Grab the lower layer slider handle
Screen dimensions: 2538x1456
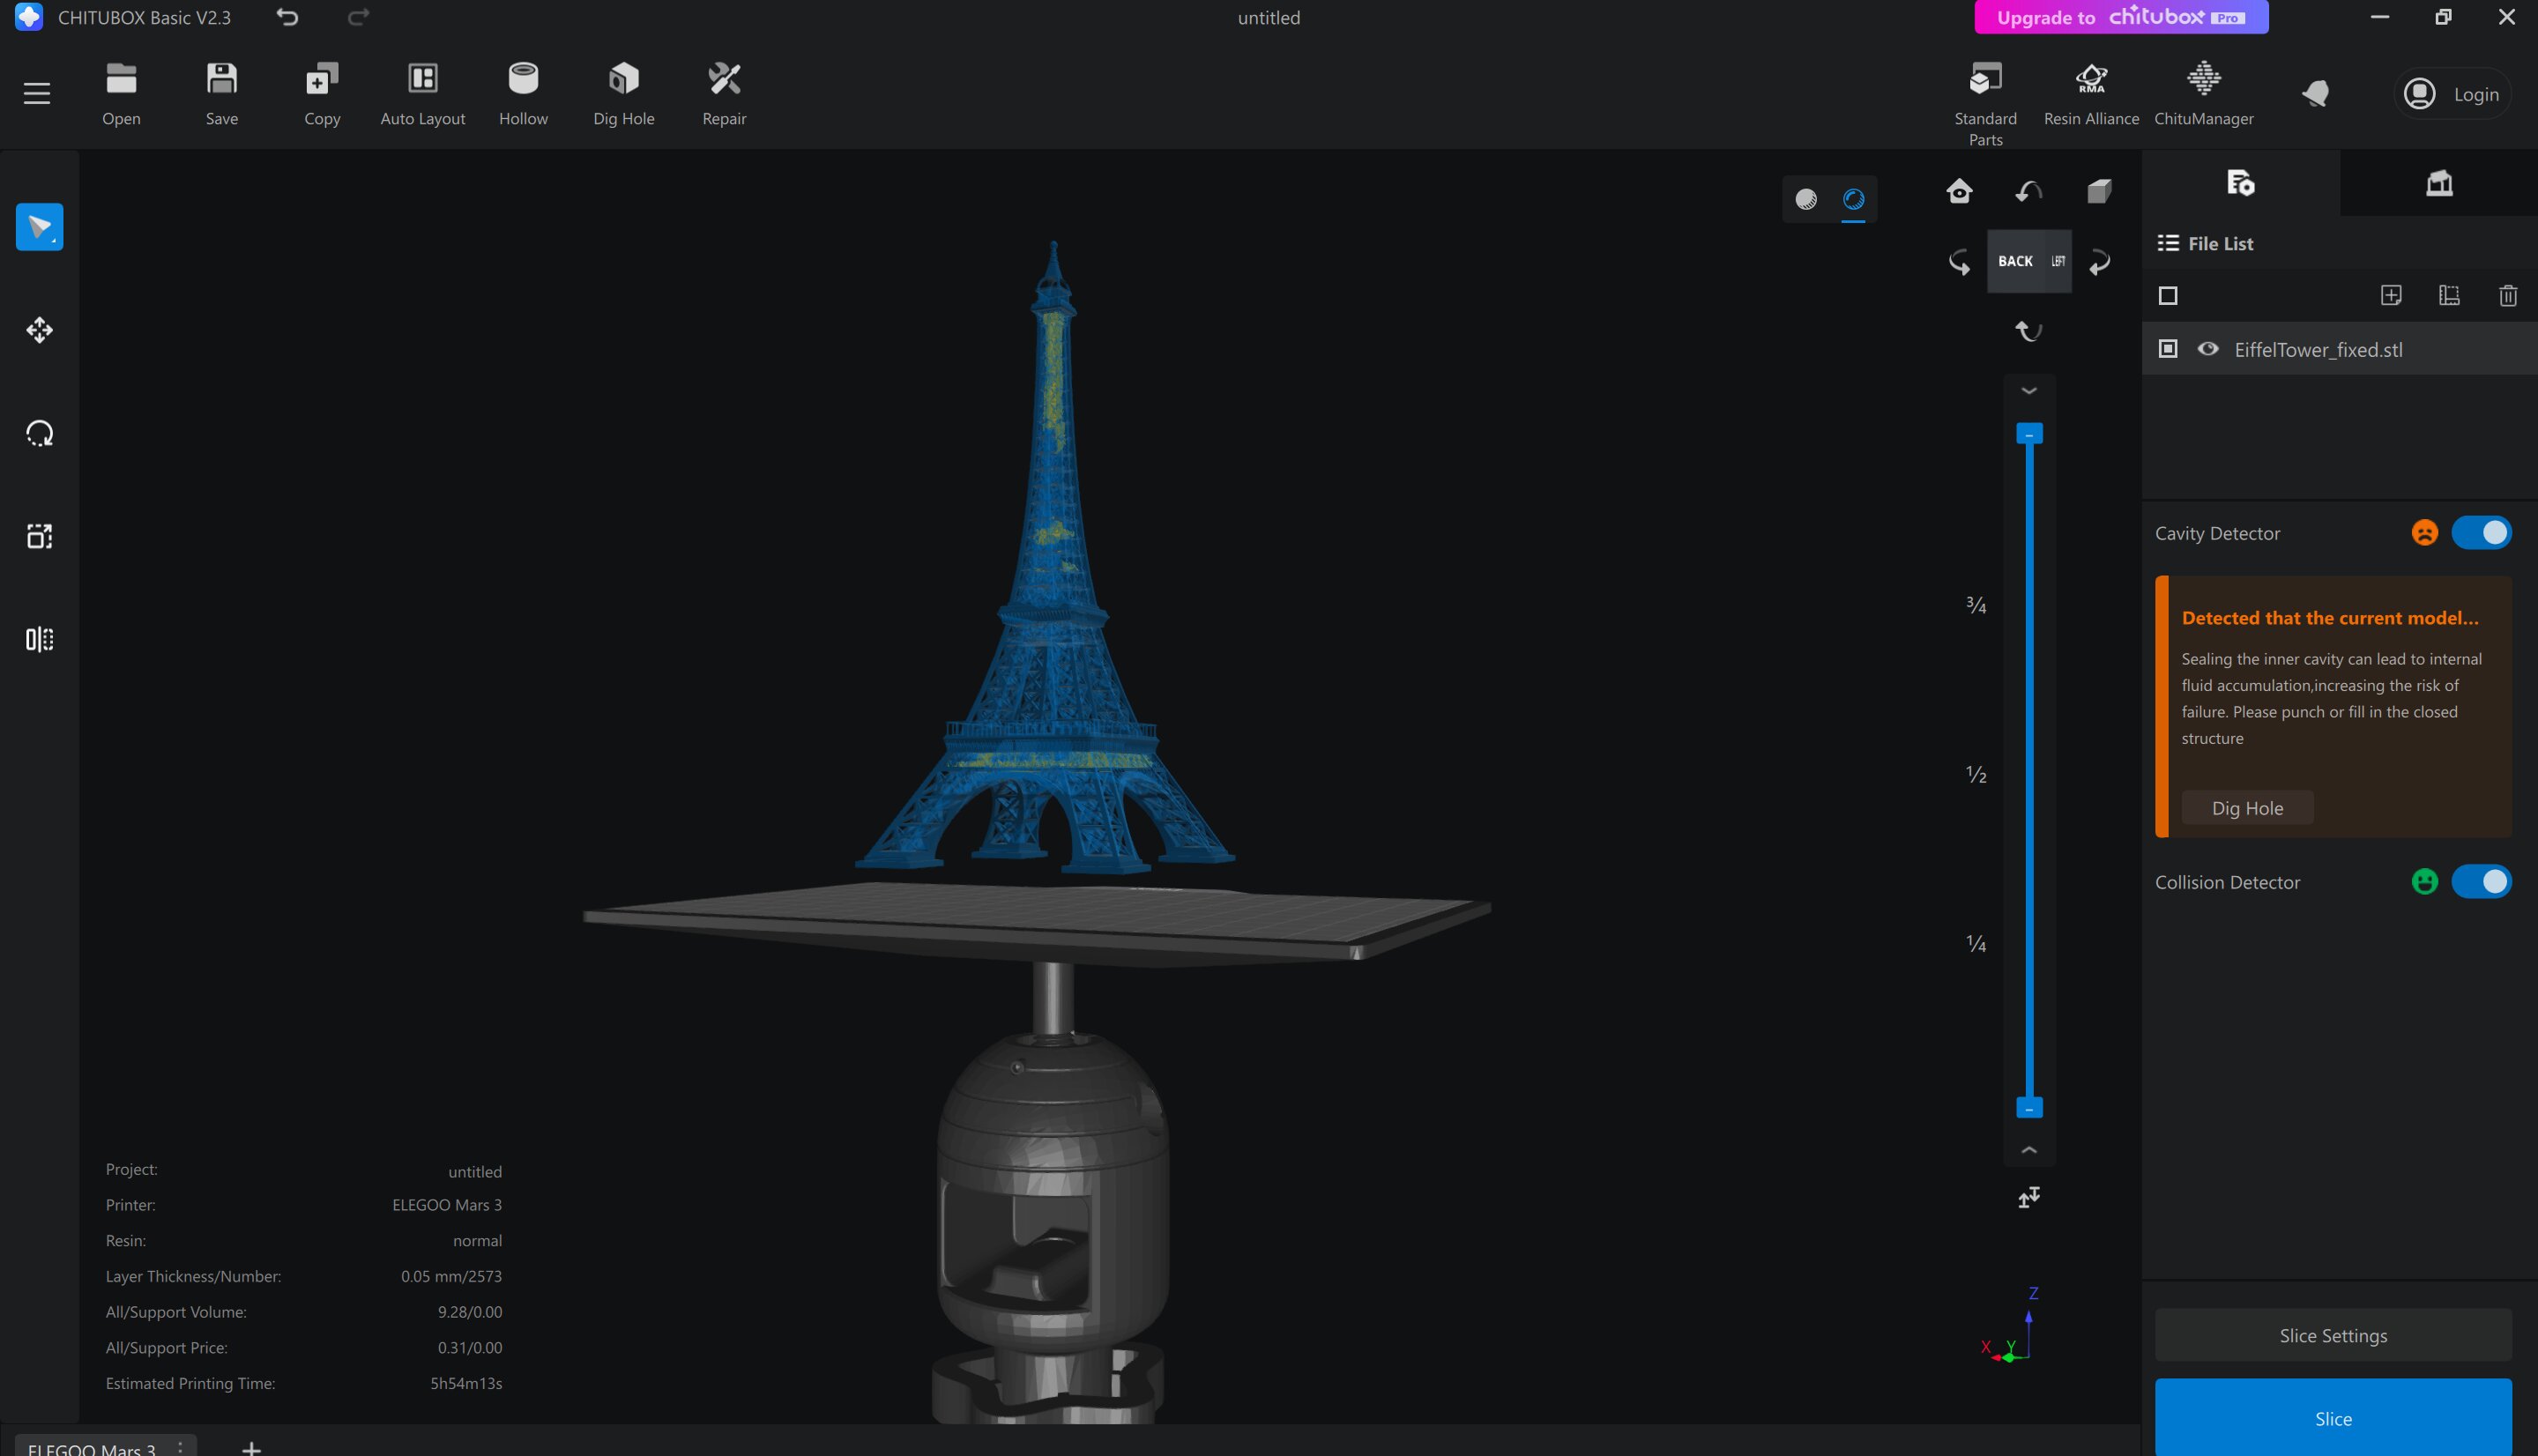click(x=2028, y=1108)
